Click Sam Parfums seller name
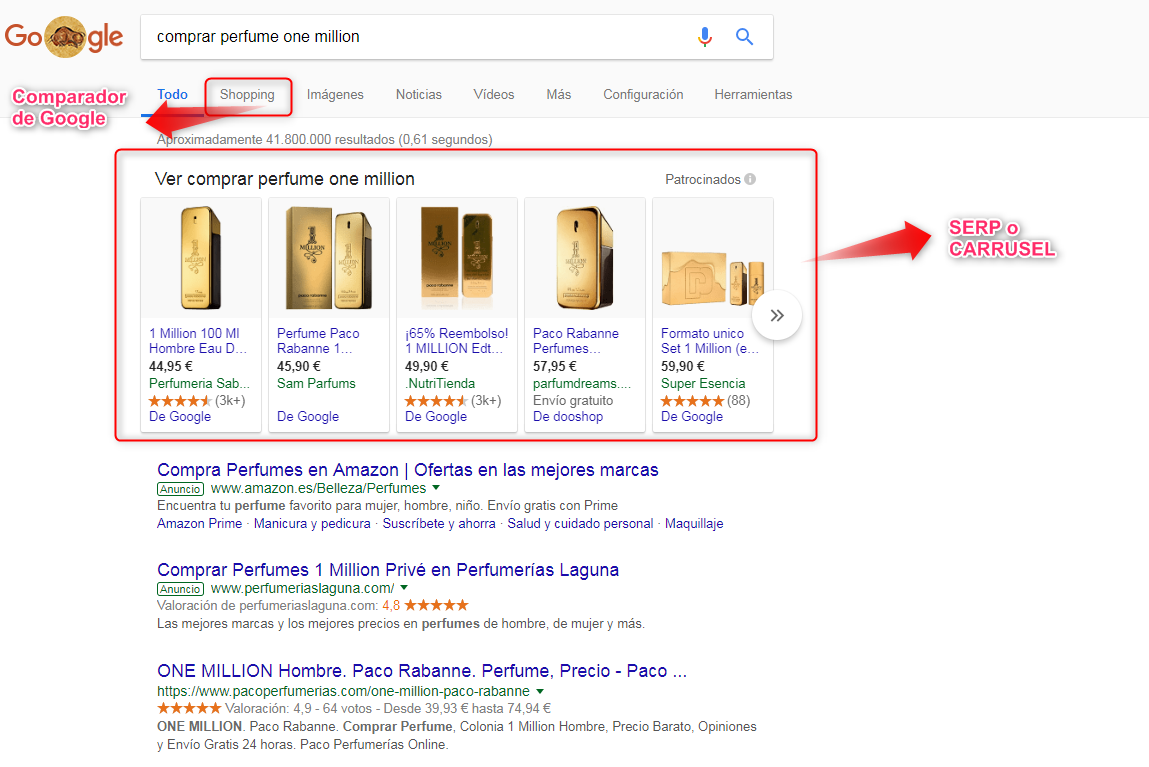 [316, 383]
